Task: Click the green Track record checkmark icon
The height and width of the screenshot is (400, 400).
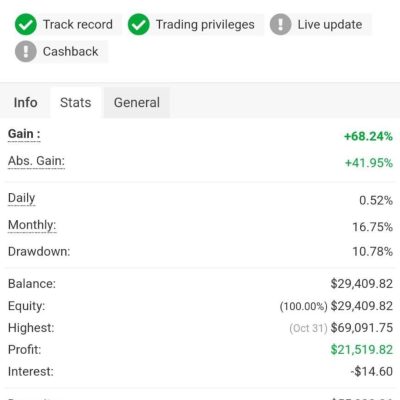Action: 26,25
